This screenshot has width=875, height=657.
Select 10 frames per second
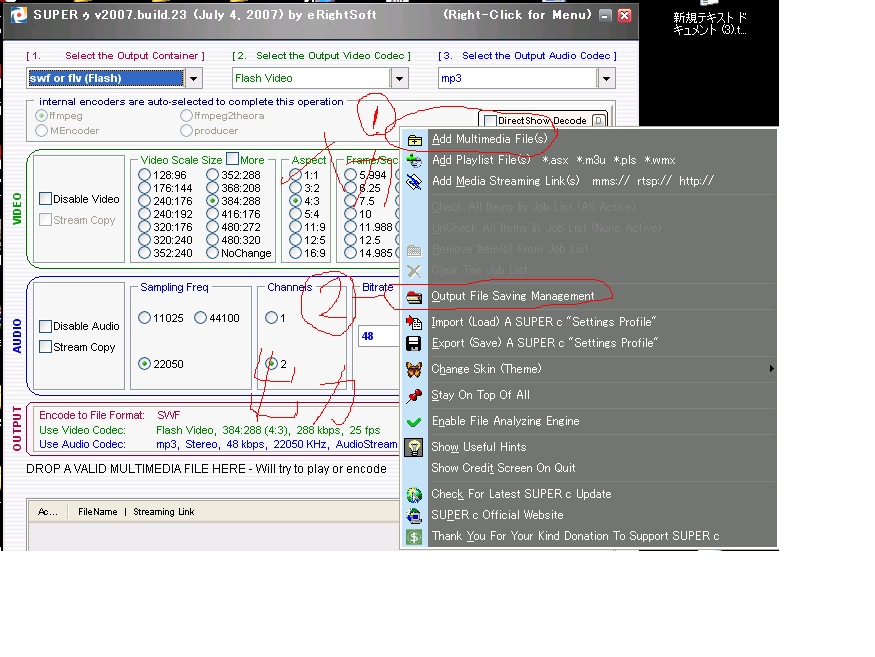350,214
